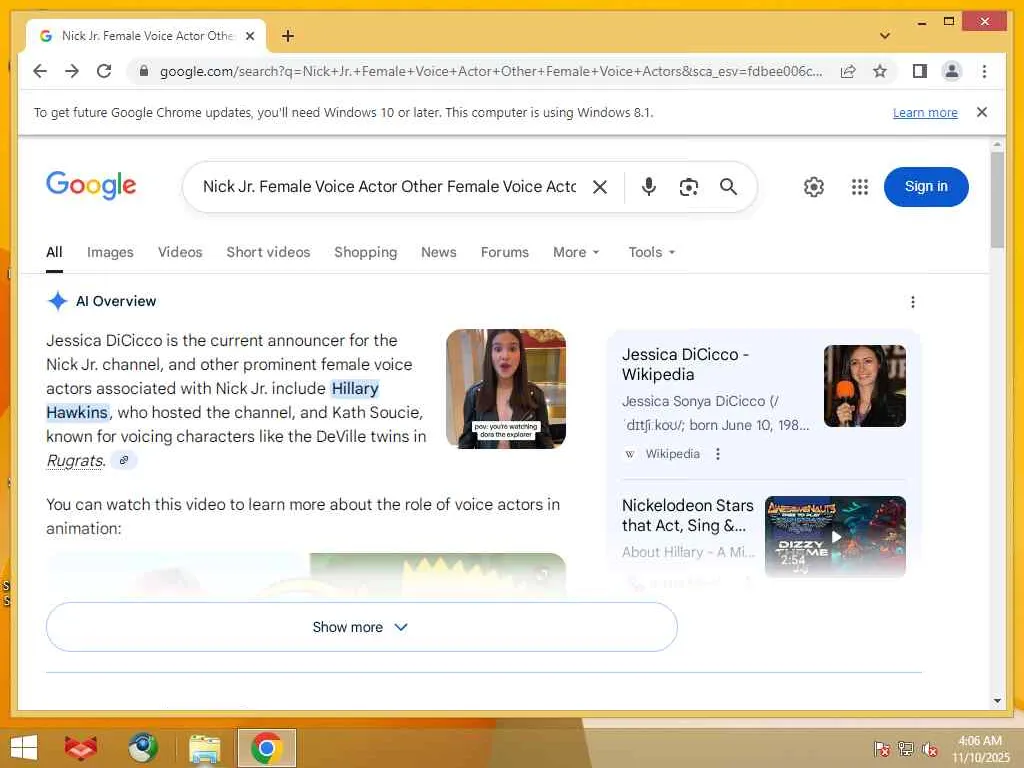Start a voice search with the microphone
Viewport: 1024px width, 768px height.
click(x=648, y=187)
